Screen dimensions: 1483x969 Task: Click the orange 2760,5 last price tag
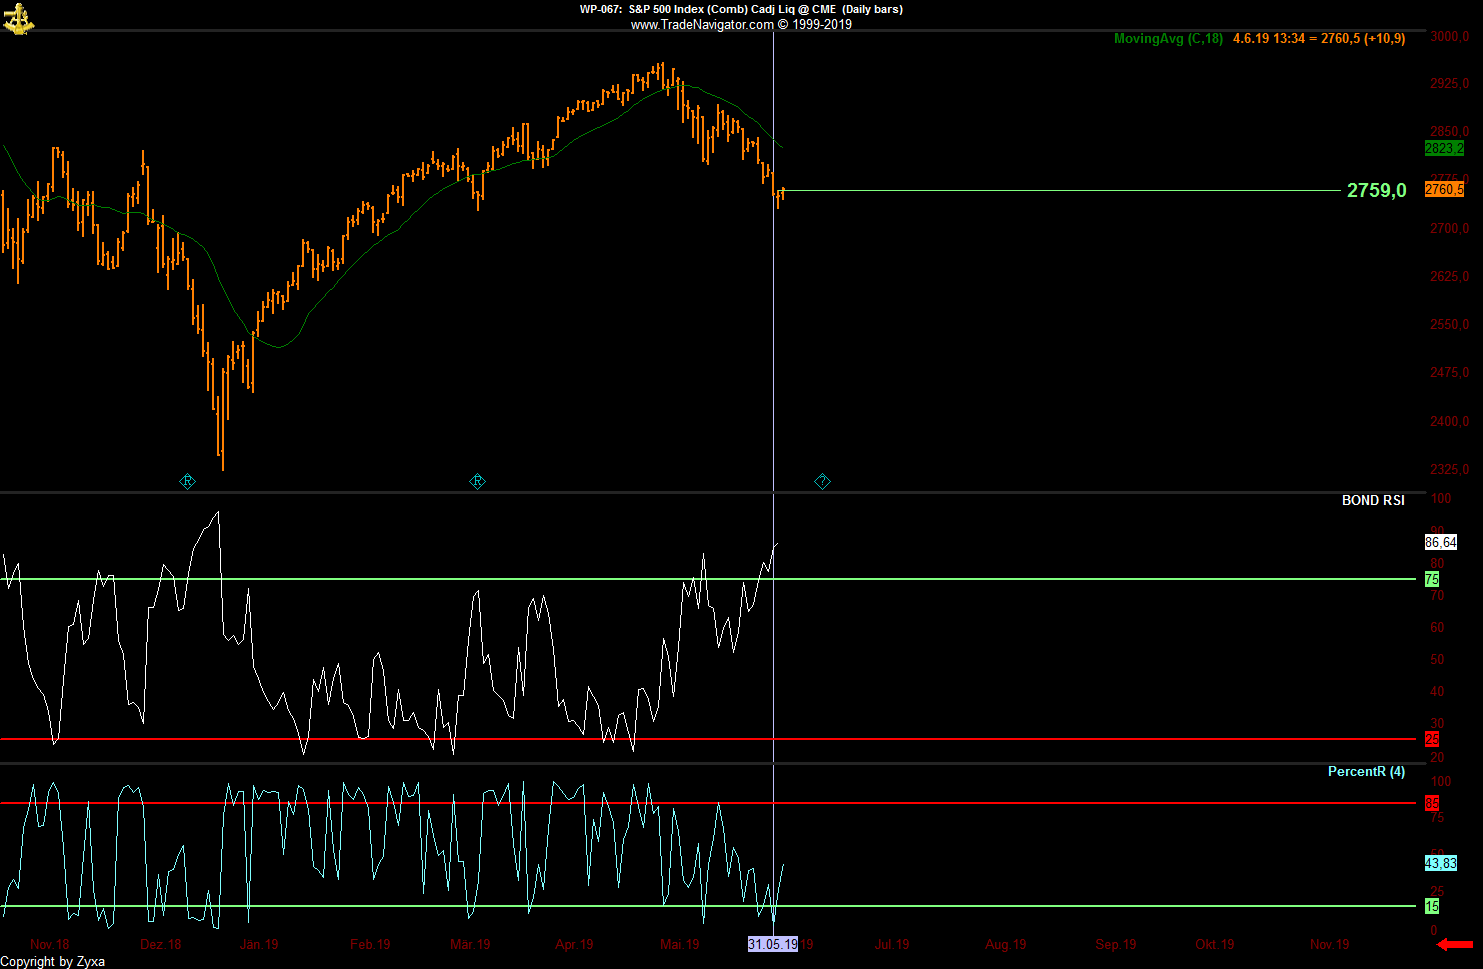(x=1444, y=190)
